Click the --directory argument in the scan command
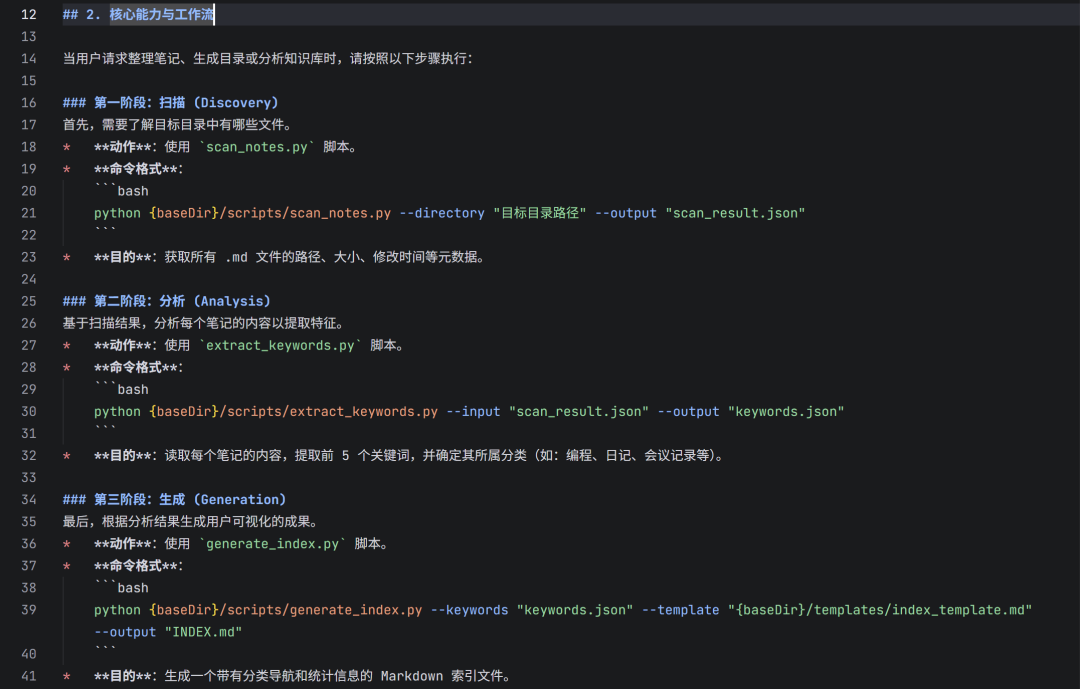This screenshot has height=689, width=1080. [x=444, y=212]
